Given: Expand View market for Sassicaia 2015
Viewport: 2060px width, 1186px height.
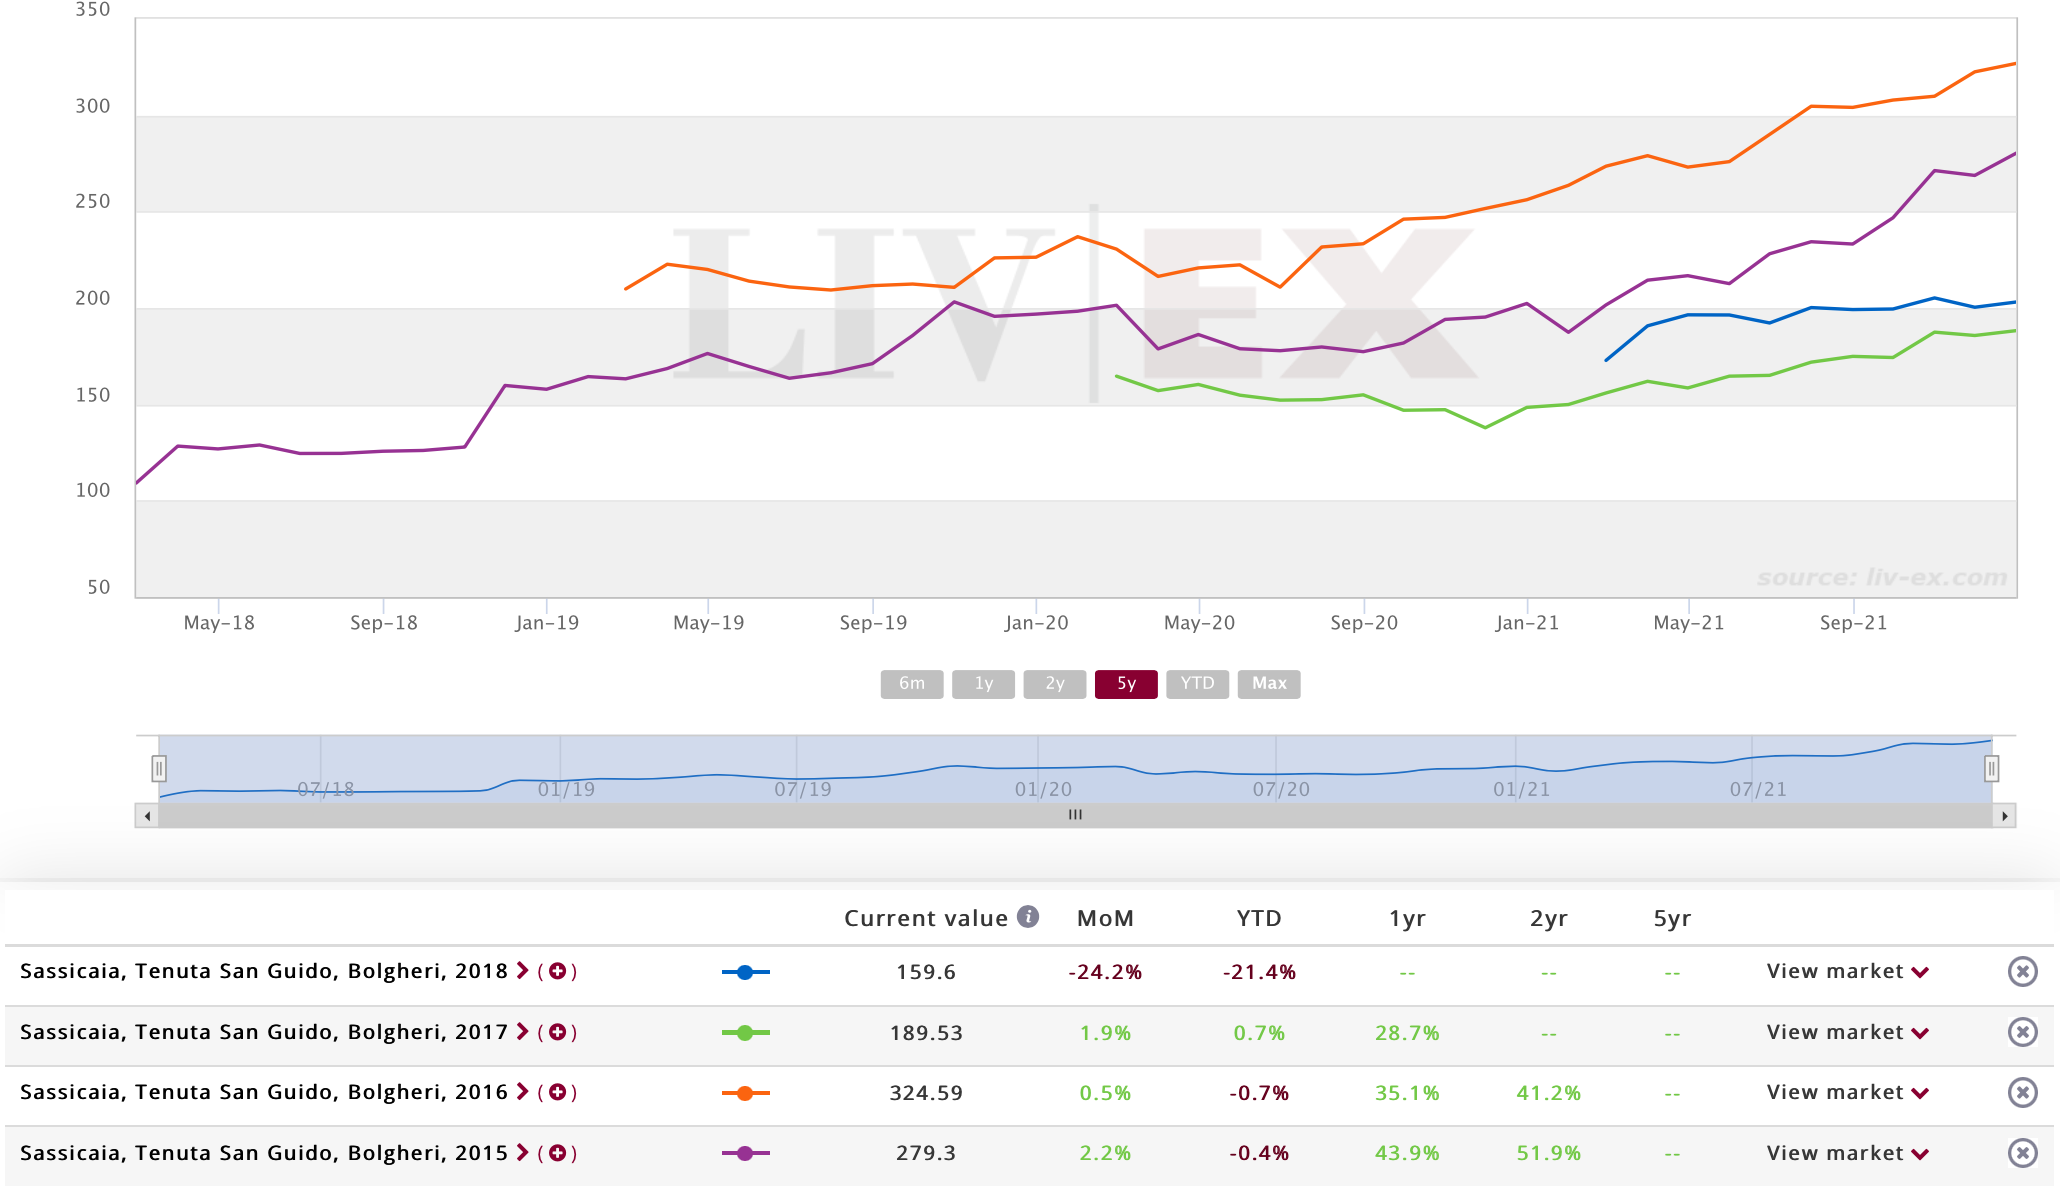Looking at the screenshot, I should 1847,1153.
